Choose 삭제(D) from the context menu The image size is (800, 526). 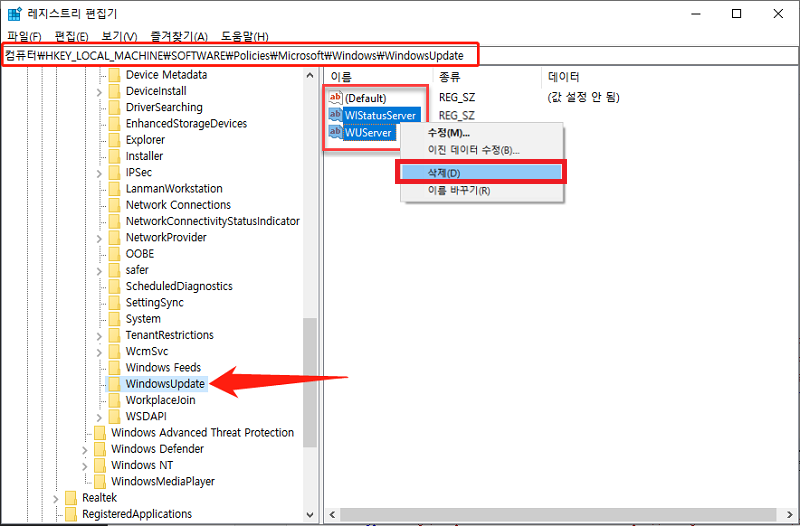coord(481,173)
